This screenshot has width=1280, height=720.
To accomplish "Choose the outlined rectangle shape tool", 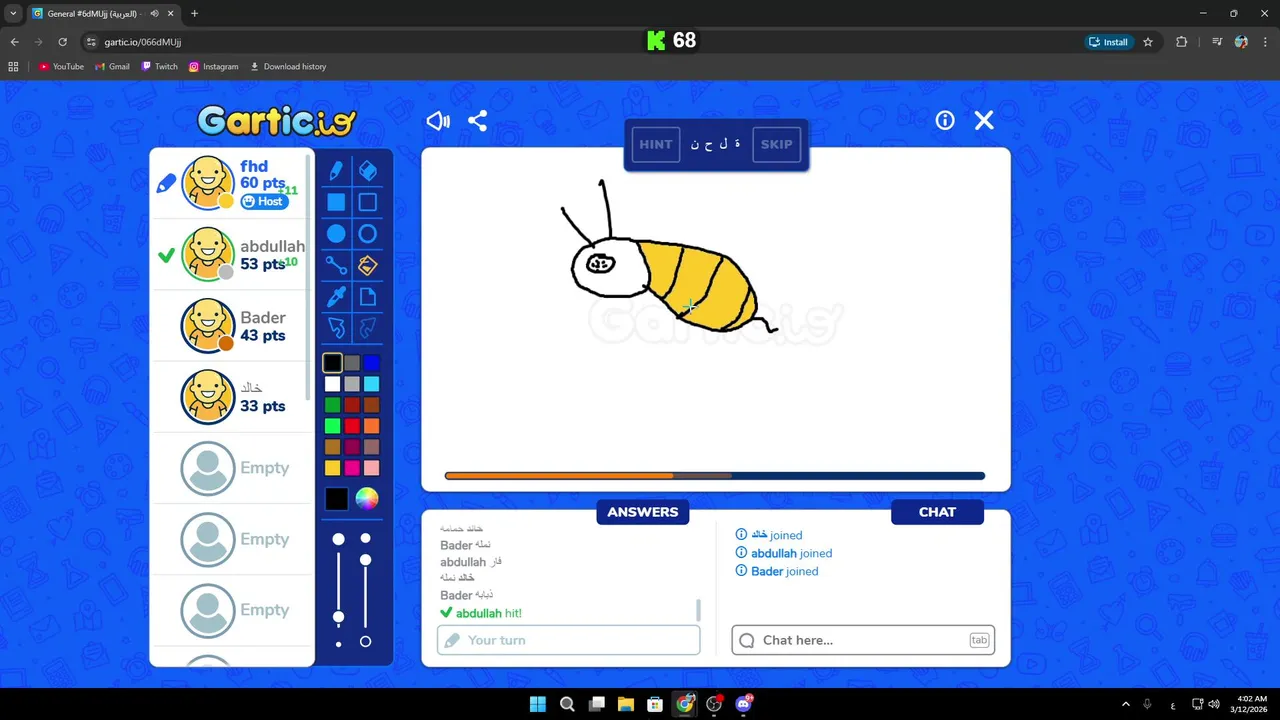I will [x=367, y=202].
